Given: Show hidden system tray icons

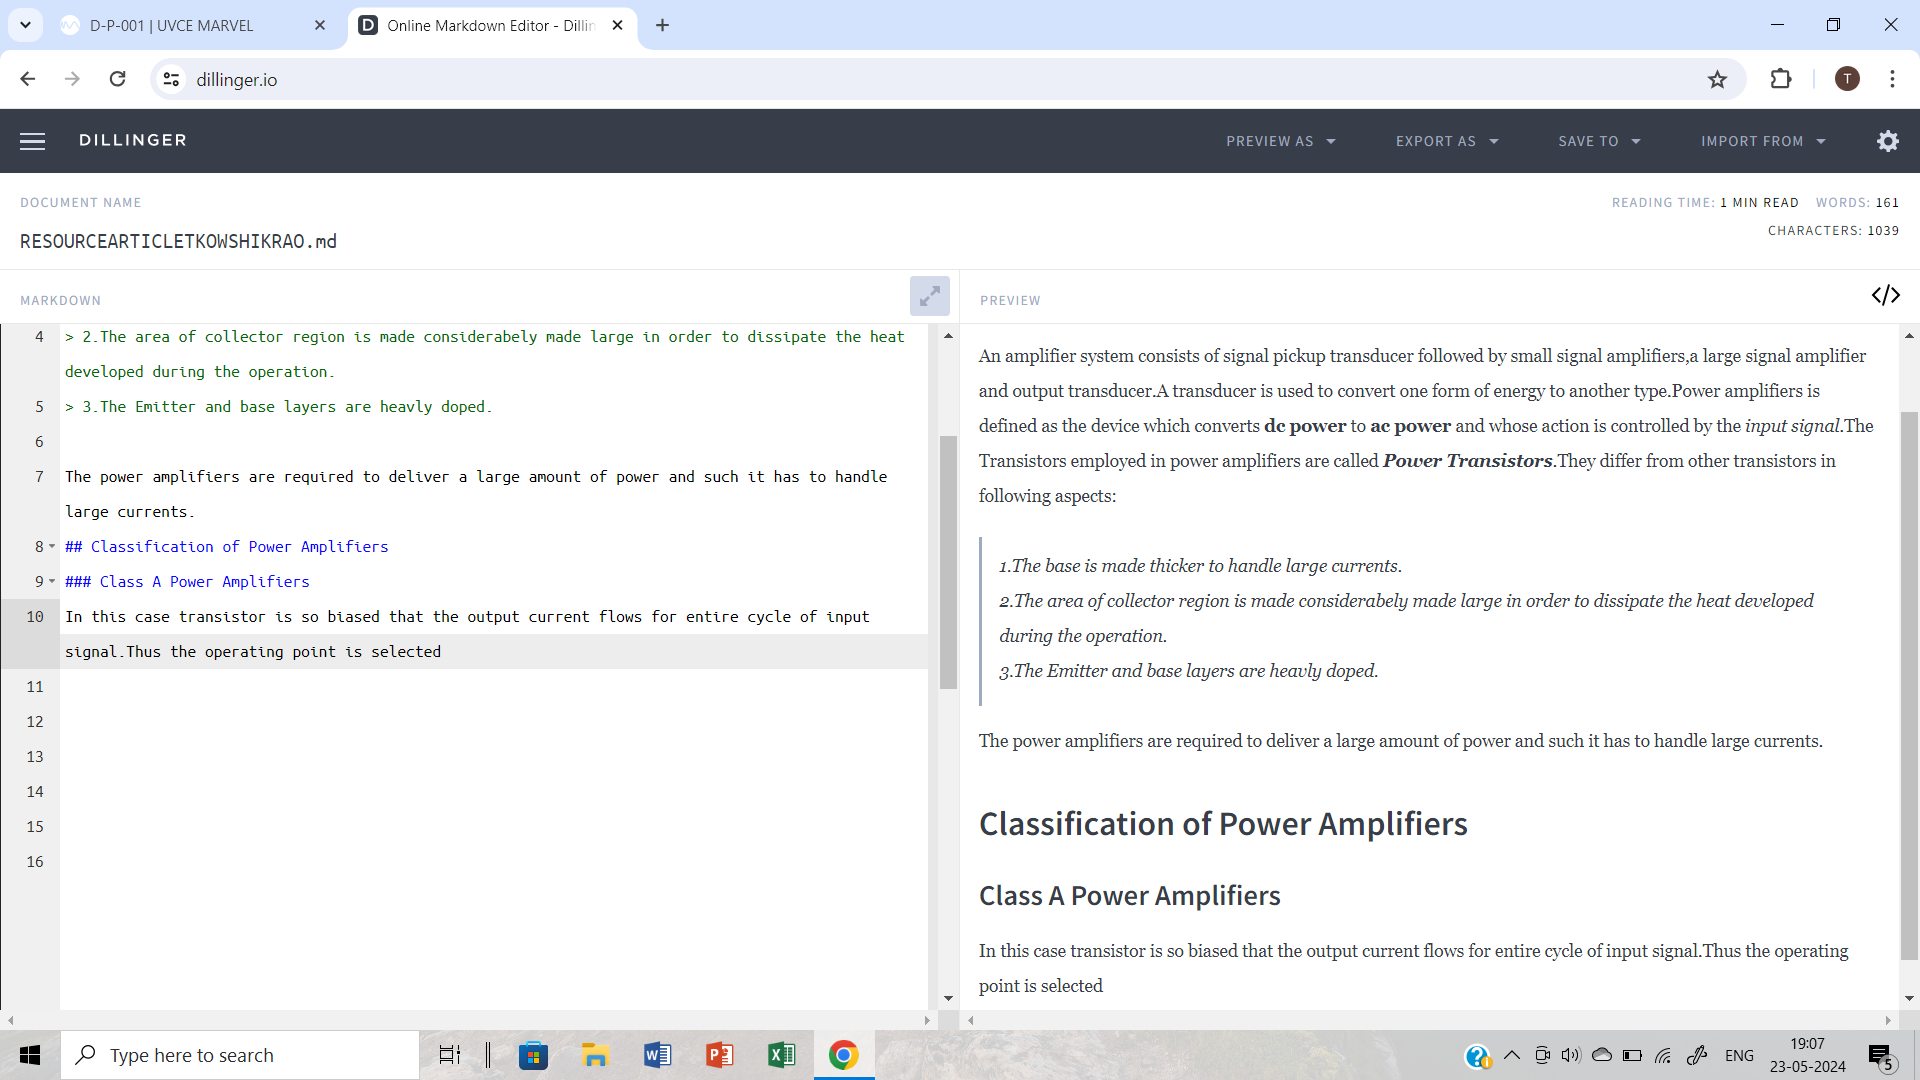Looking at the screenshot, I should (1511, 1055).
